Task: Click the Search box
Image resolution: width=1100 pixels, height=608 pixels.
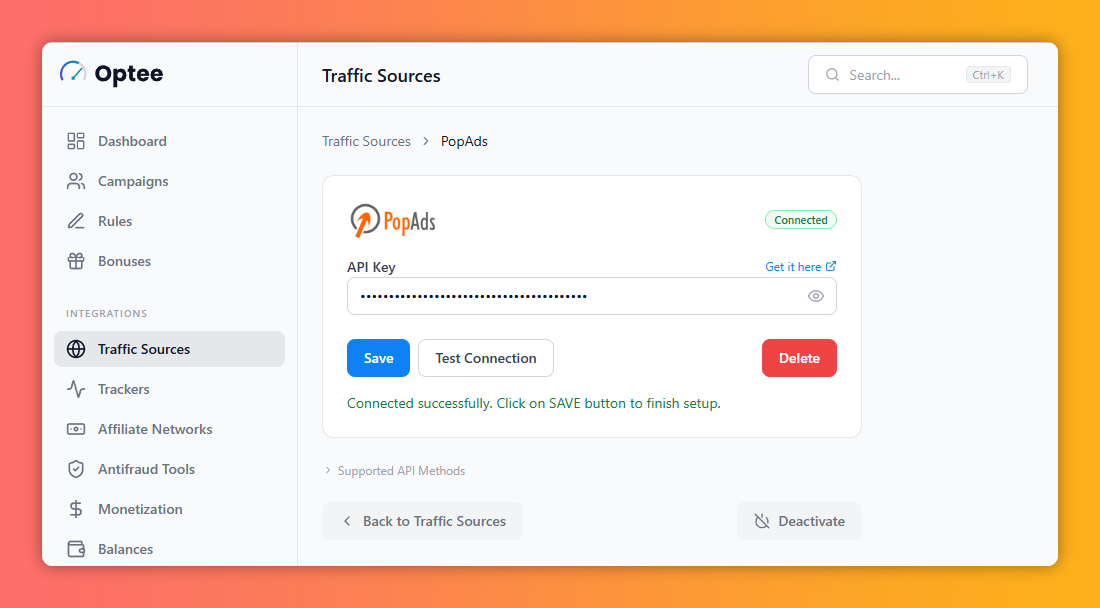Action: (x=918, y=75)
